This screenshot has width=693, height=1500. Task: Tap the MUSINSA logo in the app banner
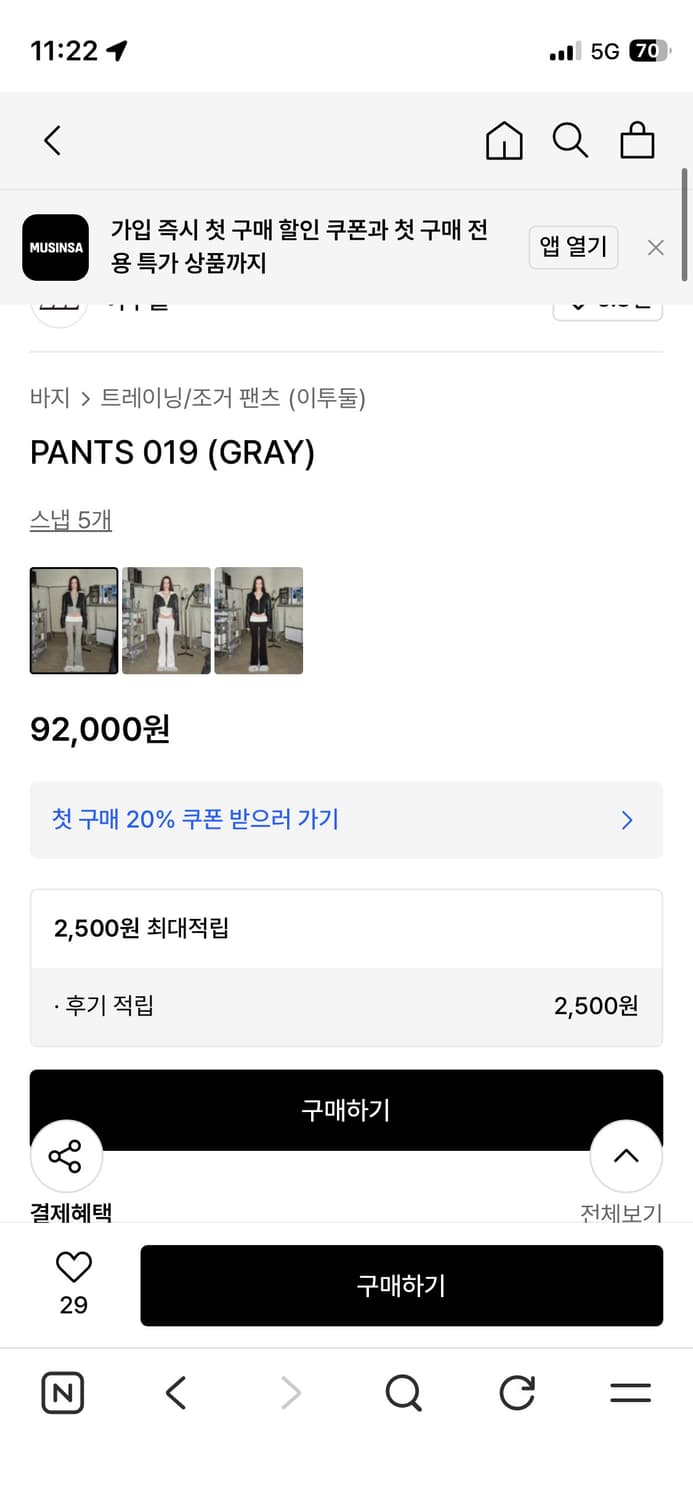tap(55, 247)
